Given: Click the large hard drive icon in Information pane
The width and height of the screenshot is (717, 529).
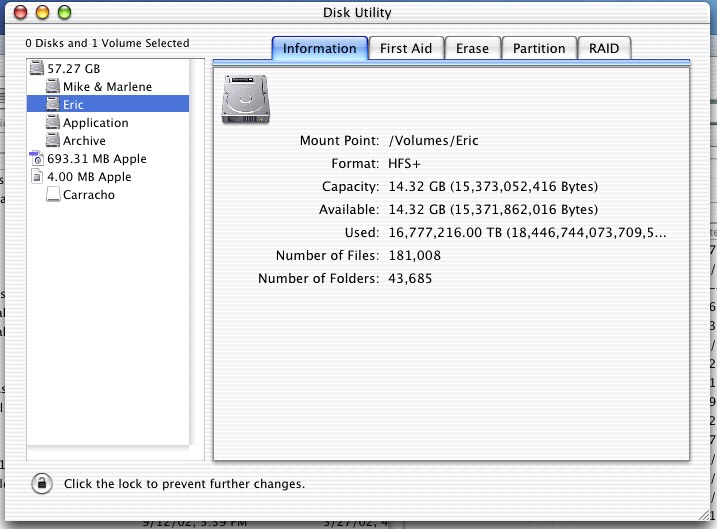Looking at the screenshot, I should pos(246,99).
